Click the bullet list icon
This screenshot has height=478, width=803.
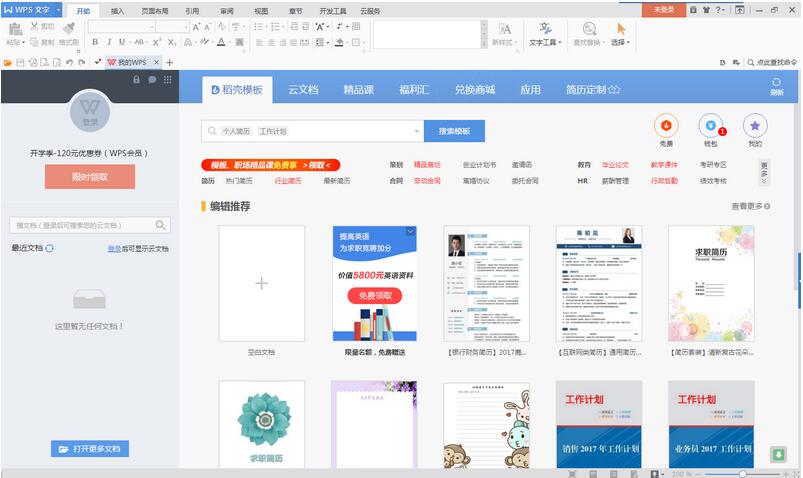coord(258,26)
